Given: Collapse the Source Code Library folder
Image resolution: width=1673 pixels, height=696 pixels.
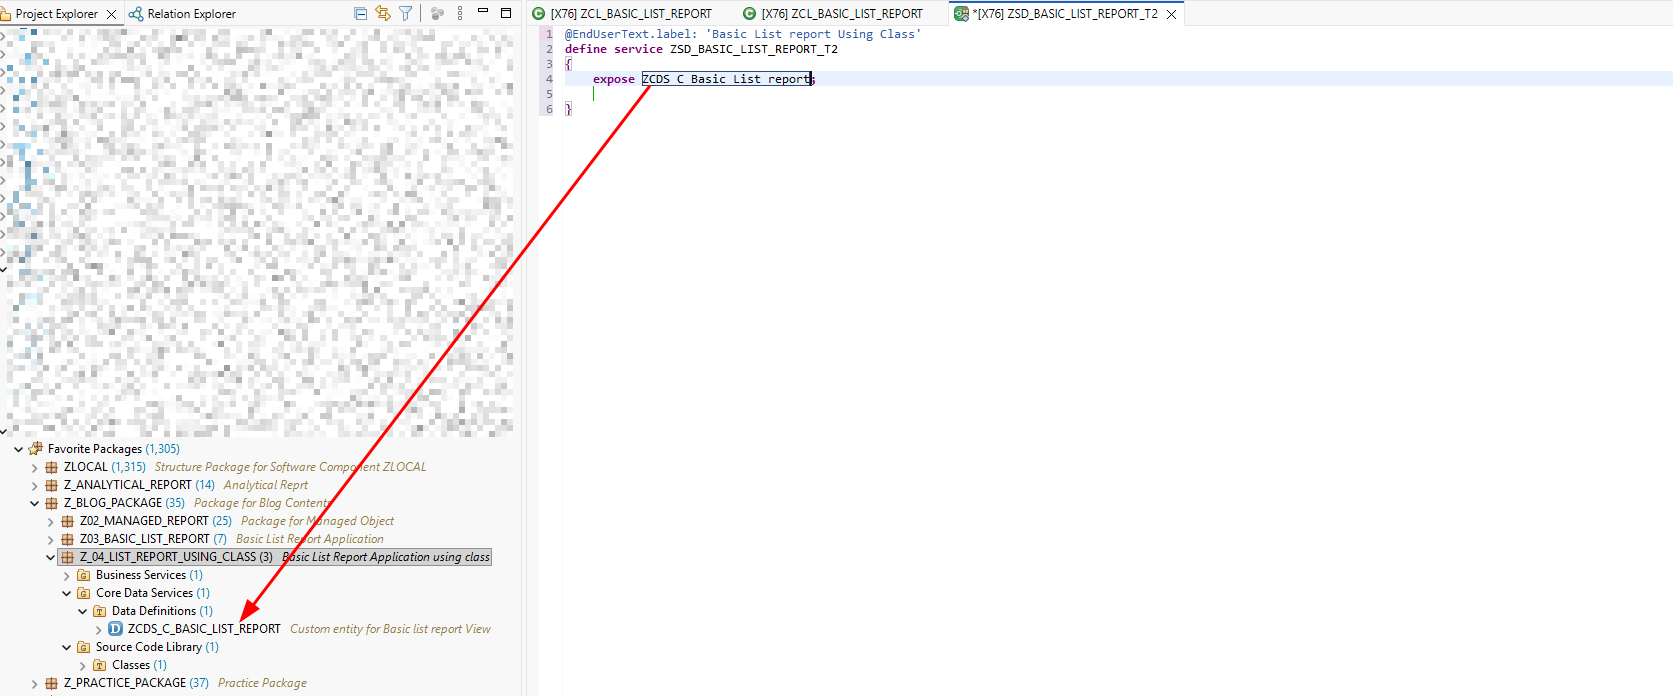Looking at the screenshot, I should pyautogui.click(x=66, y=647).
